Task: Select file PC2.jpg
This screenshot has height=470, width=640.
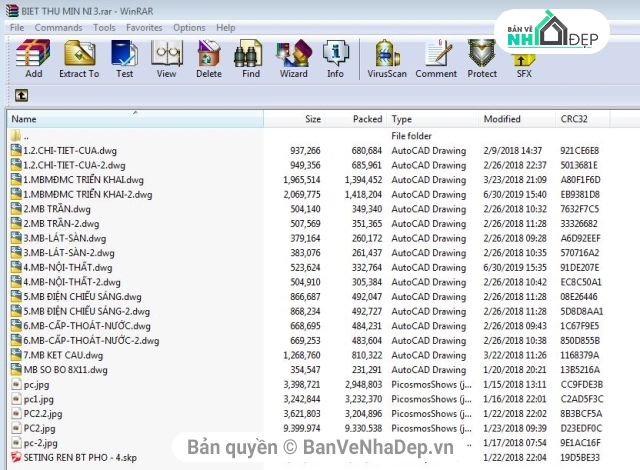Action: pyautogui.click(x=40, y=428)
